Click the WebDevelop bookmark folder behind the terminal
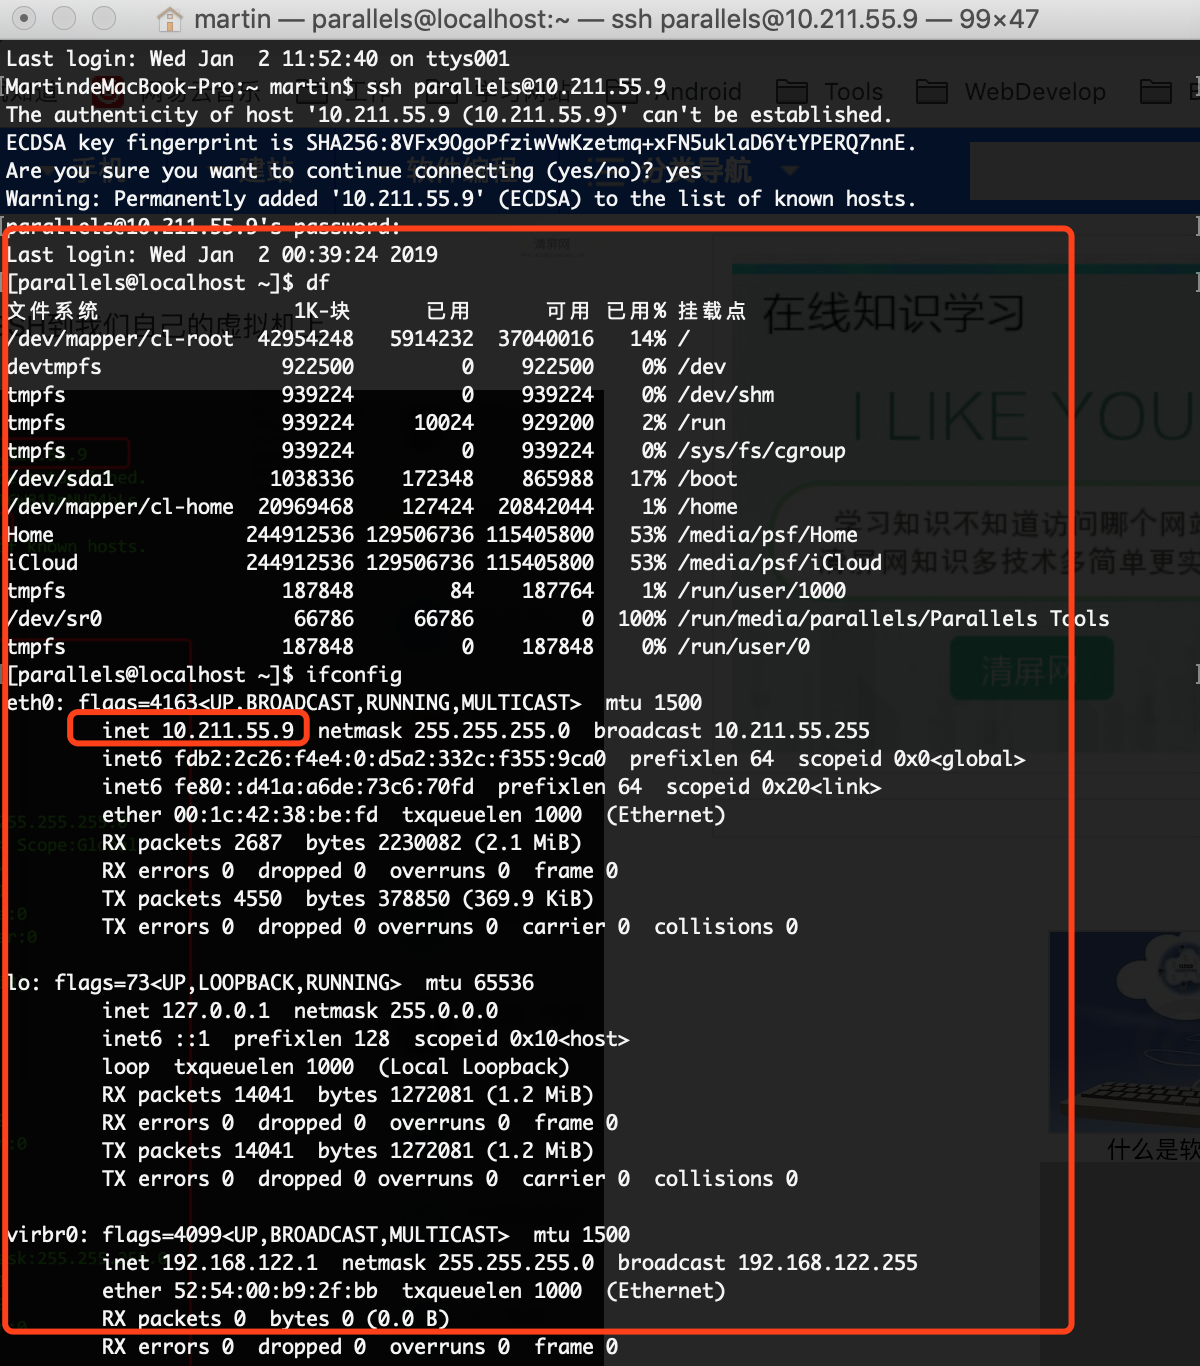 click(x=1011, y=92)
